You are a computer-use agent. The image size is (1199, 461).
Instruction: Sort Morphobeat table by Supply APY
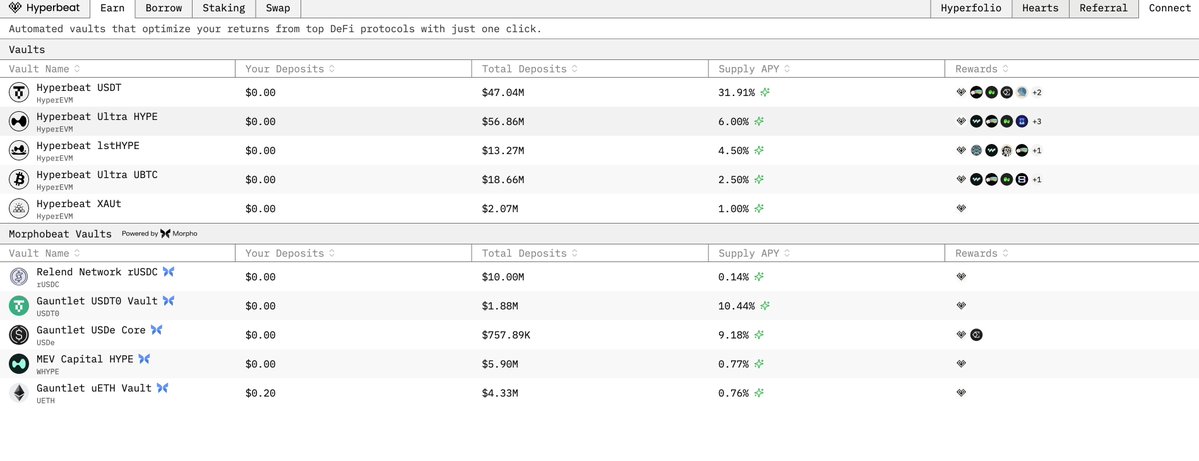pos(754,253)
